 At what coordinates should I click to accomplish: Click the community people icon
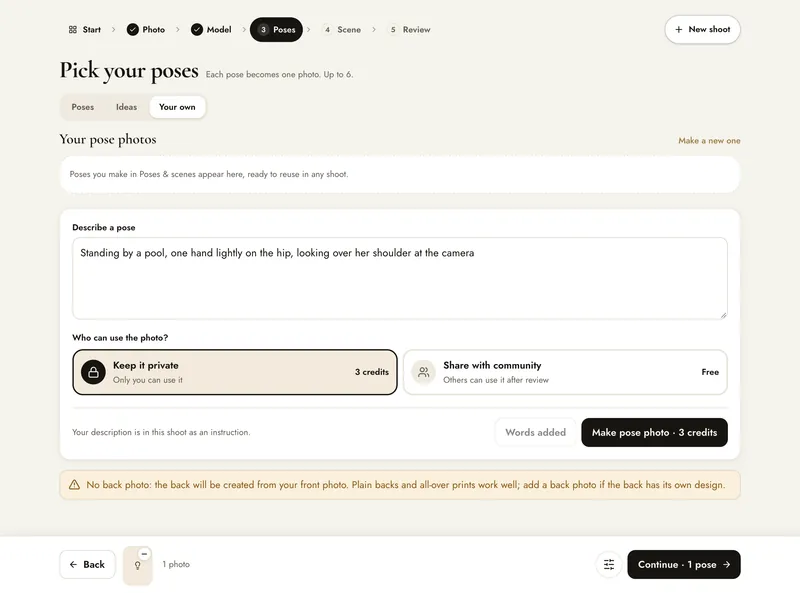[423, 372]
